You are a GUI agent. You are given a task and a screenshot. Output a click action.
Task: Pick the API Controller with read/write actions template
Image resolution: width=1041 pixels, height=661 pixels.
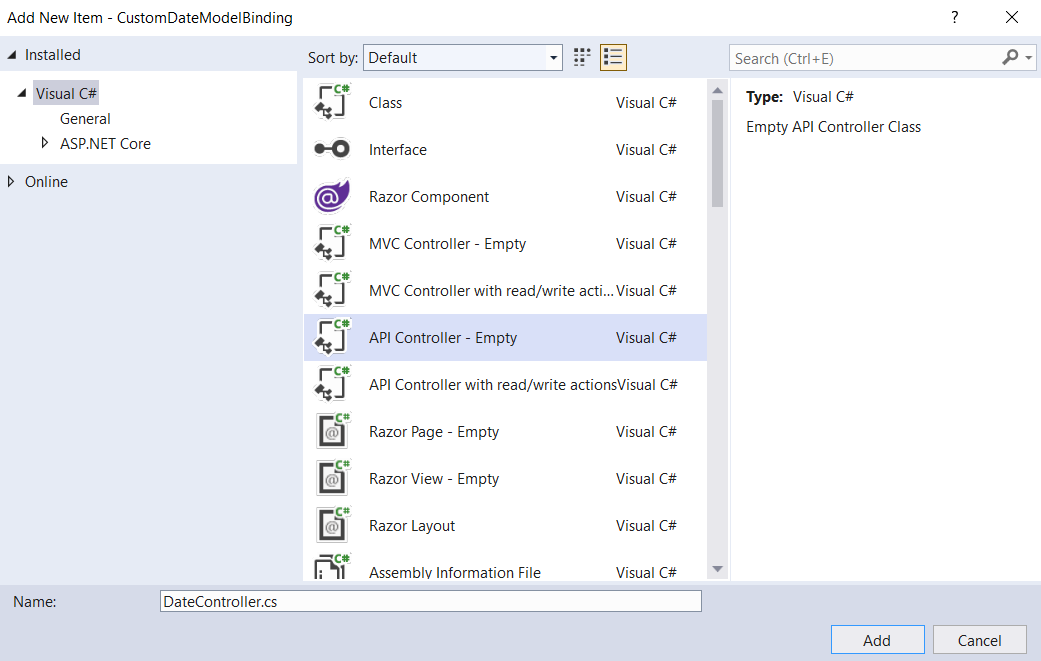pos(331,384)
